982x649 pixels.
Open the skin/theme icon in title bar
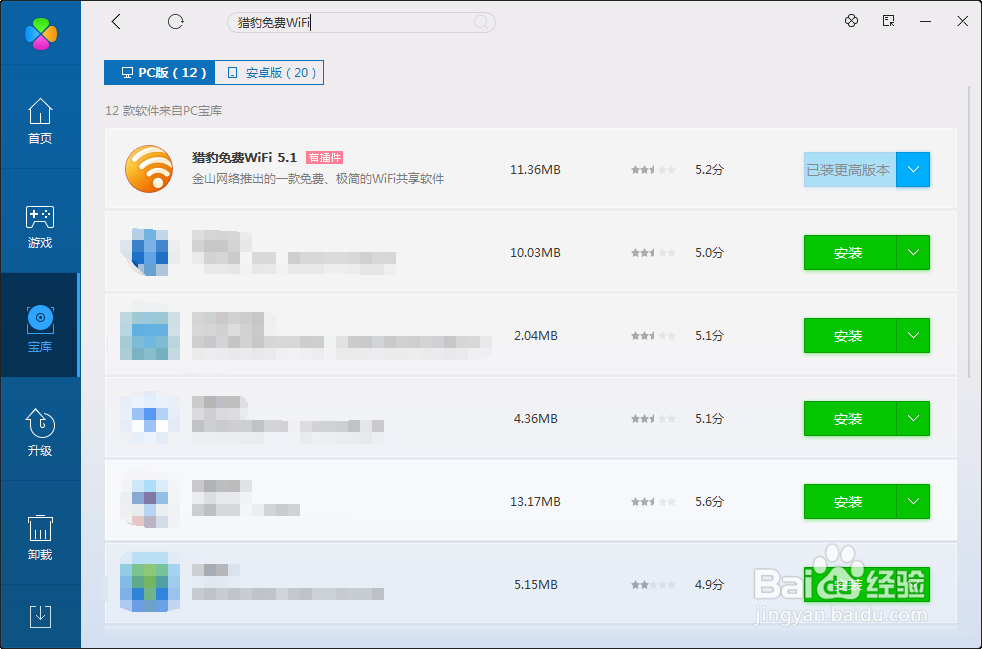click(851, 21)
